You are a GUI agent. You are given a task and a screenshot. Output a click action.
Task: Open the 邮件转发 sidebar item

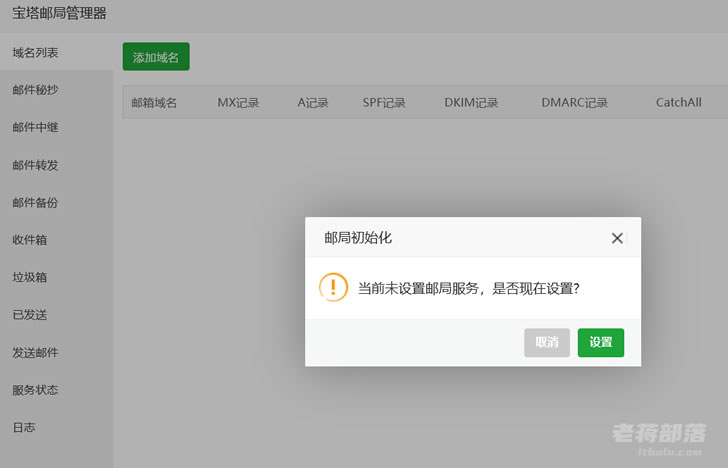(57, 165)
